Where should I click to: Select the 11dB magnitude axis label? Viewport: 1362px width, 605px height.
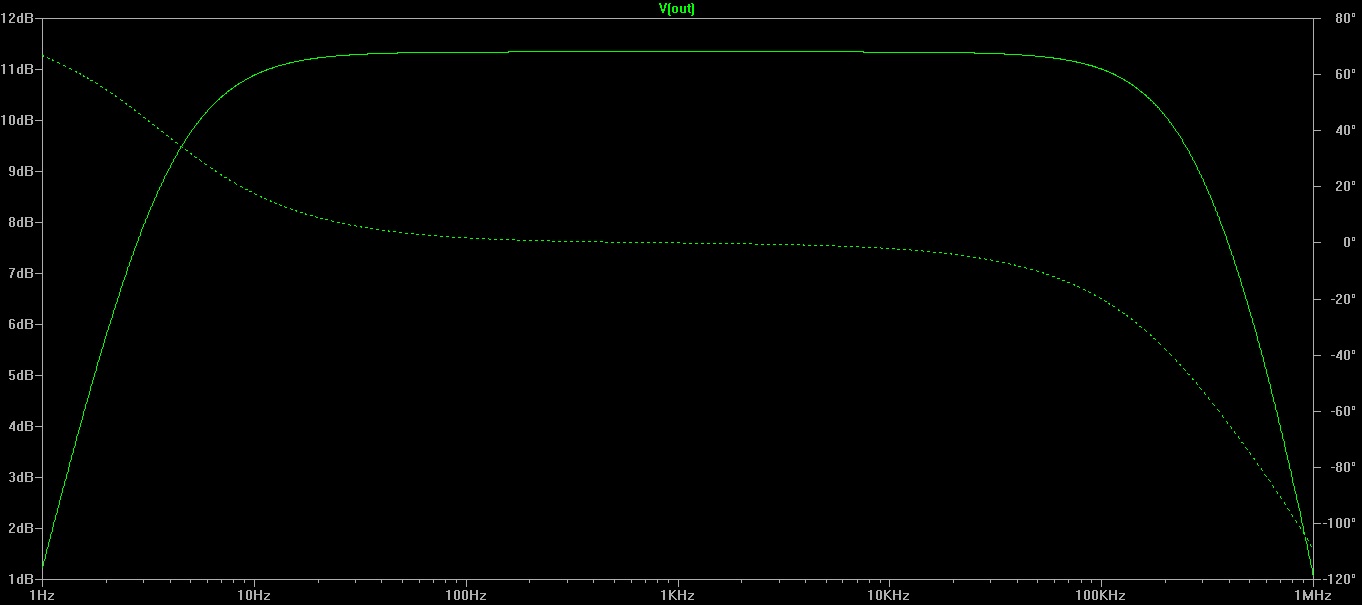[x=19, y=69]
